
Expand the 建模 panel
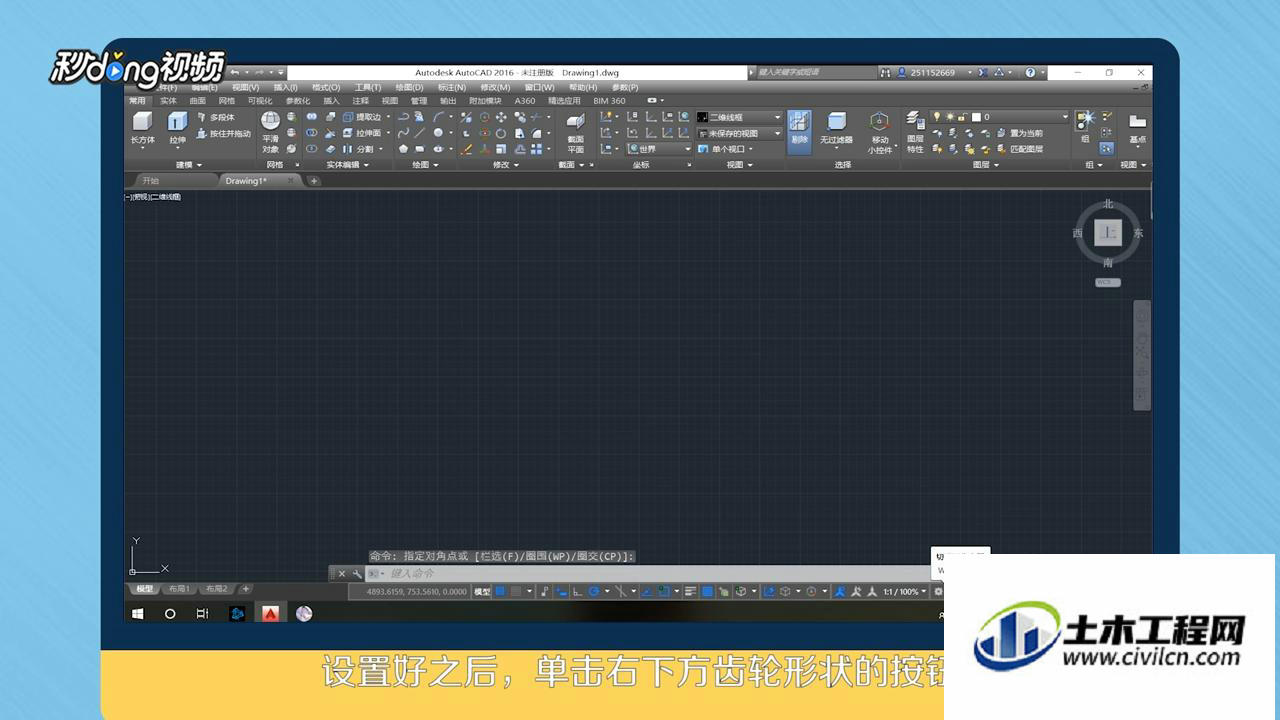[189, 165]
